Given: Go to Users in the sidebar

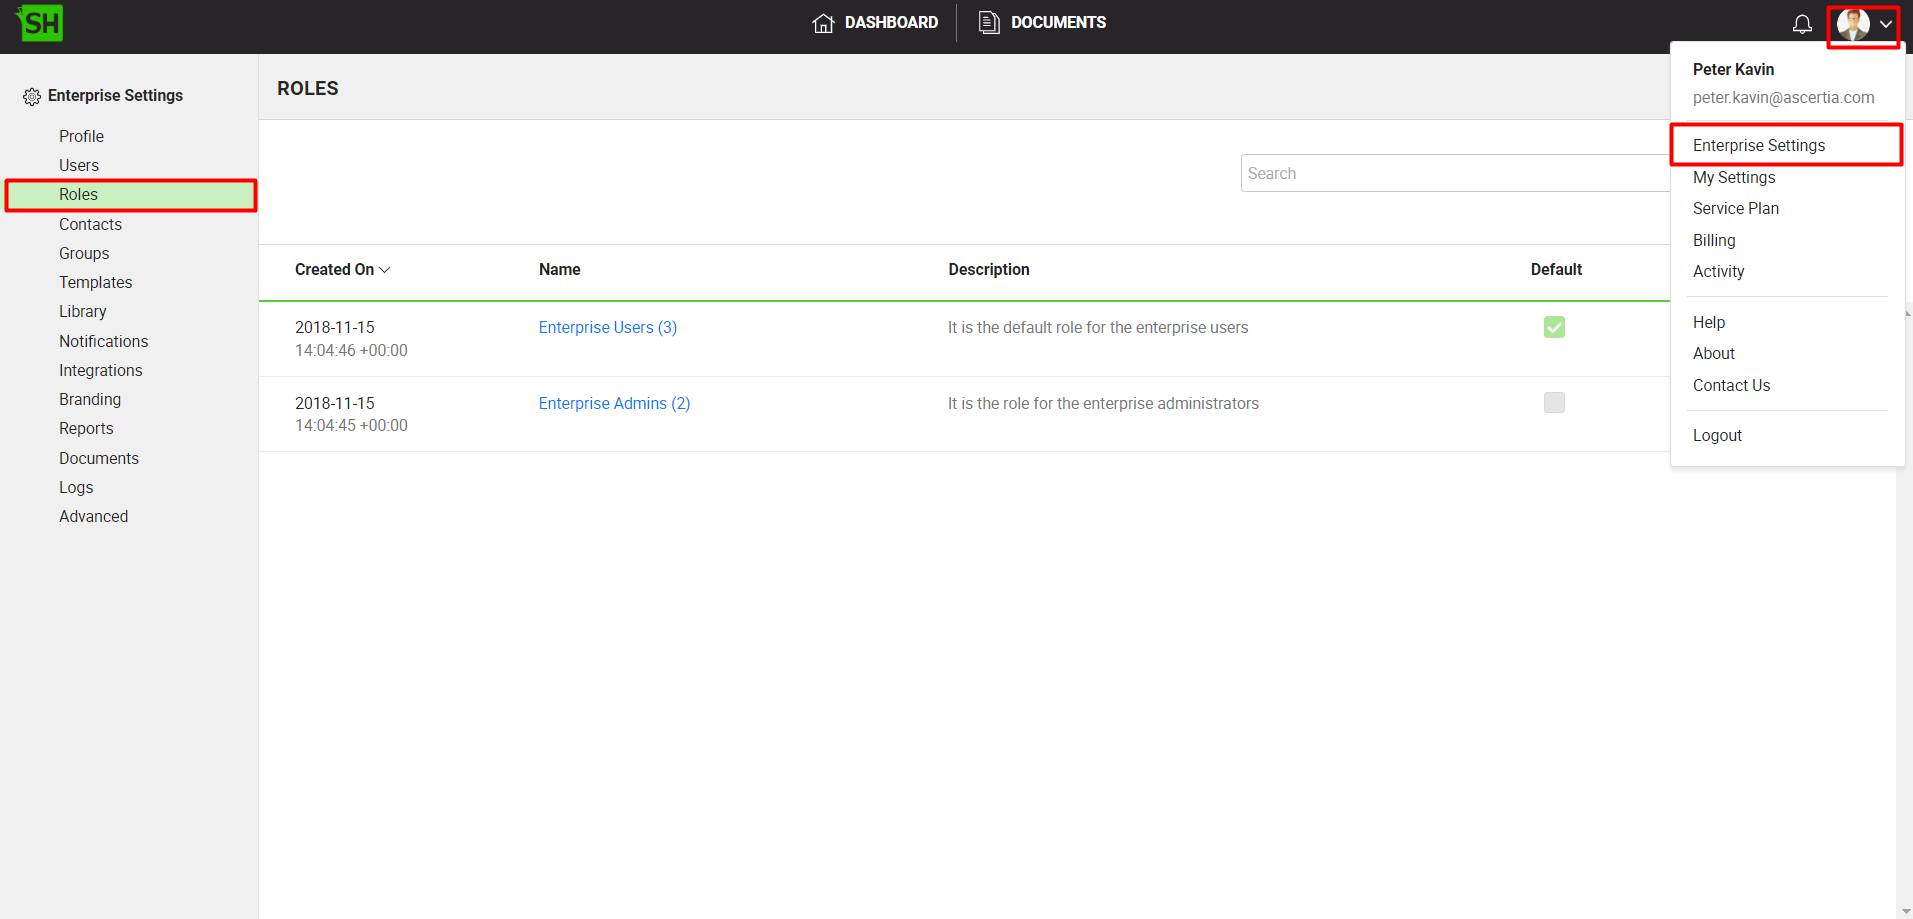Looking at the screenshot, I should point(79,166).
